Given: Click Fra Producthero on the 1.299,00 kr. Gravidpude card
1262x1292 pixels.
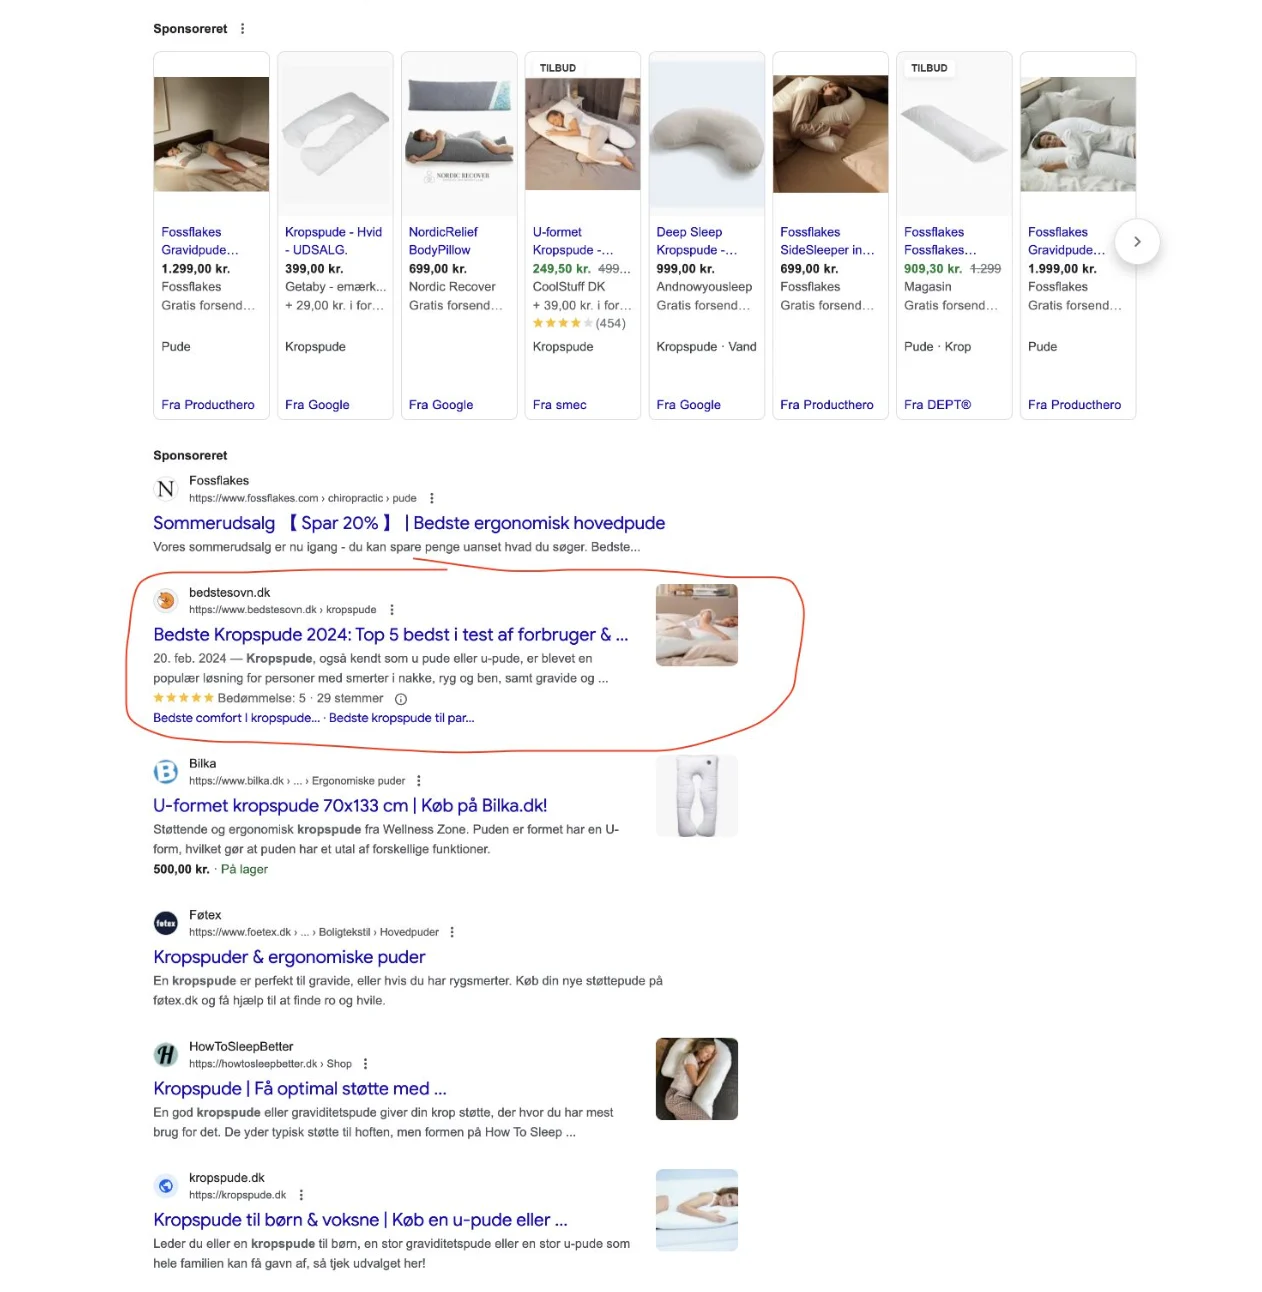Looking at the screenshot, I should pos(208,405).
